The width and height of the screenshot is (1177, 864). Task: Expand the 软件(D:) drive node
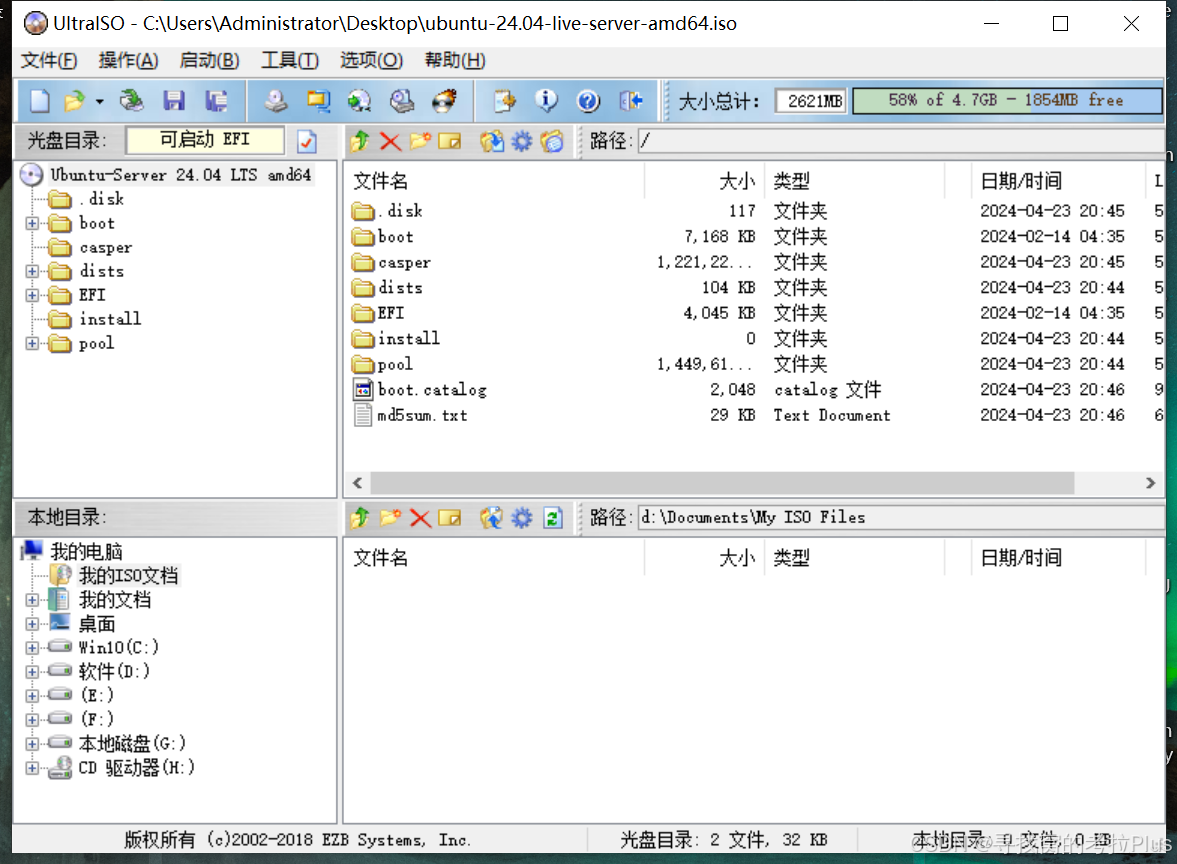coord(32,671)
